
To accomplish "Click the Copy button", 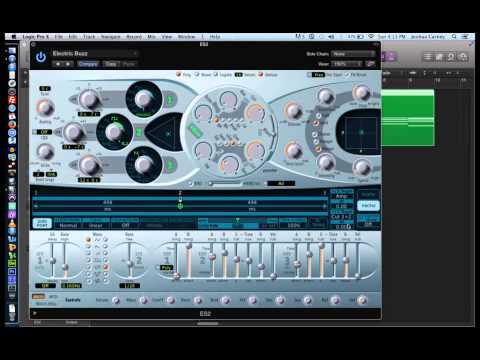I will pyautogui.click(x=111, y=64).
